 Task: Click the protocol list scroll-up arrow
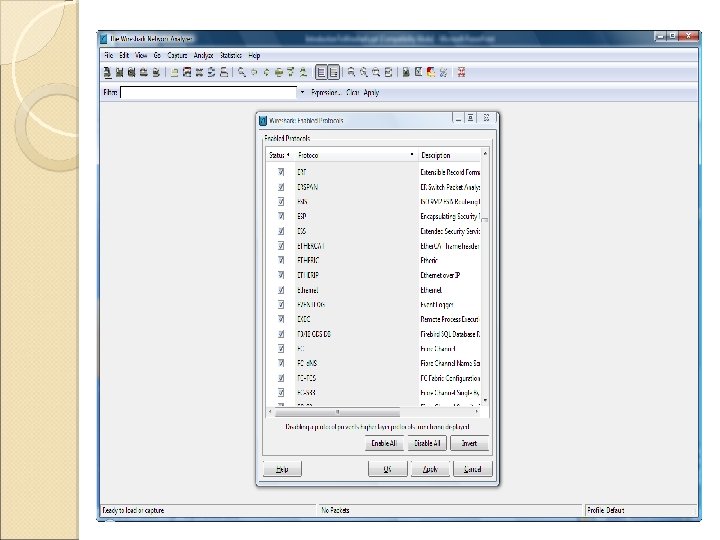485,153
